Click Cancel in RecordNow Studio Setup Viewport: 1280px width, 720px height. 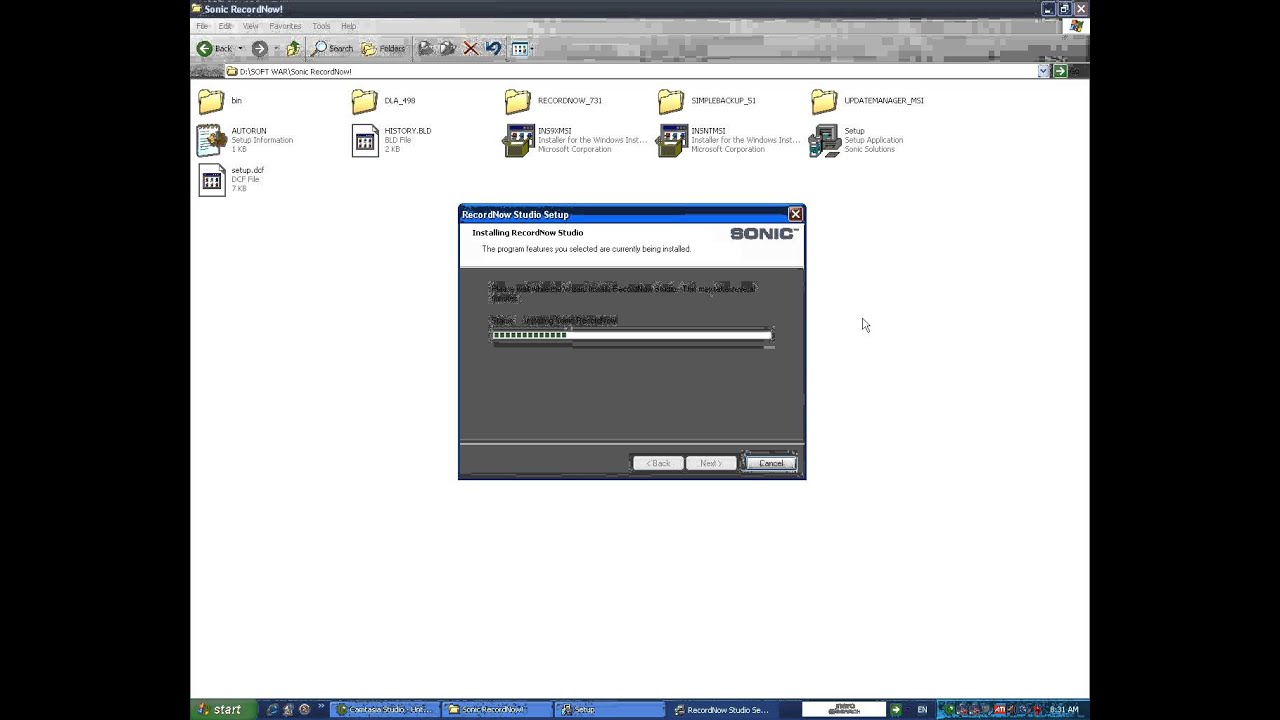tap(771, 463)
